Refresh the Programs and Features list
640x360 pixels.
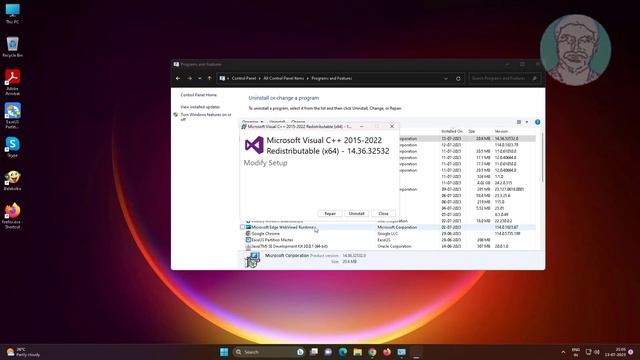(458, 78)
